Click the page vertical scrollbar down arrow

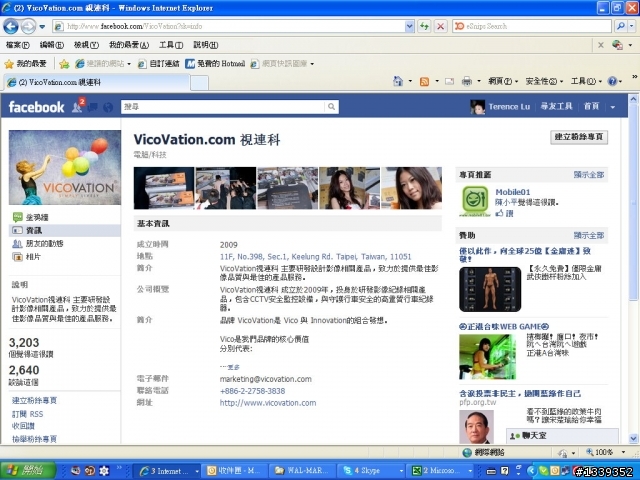click(x=633, y=438)
